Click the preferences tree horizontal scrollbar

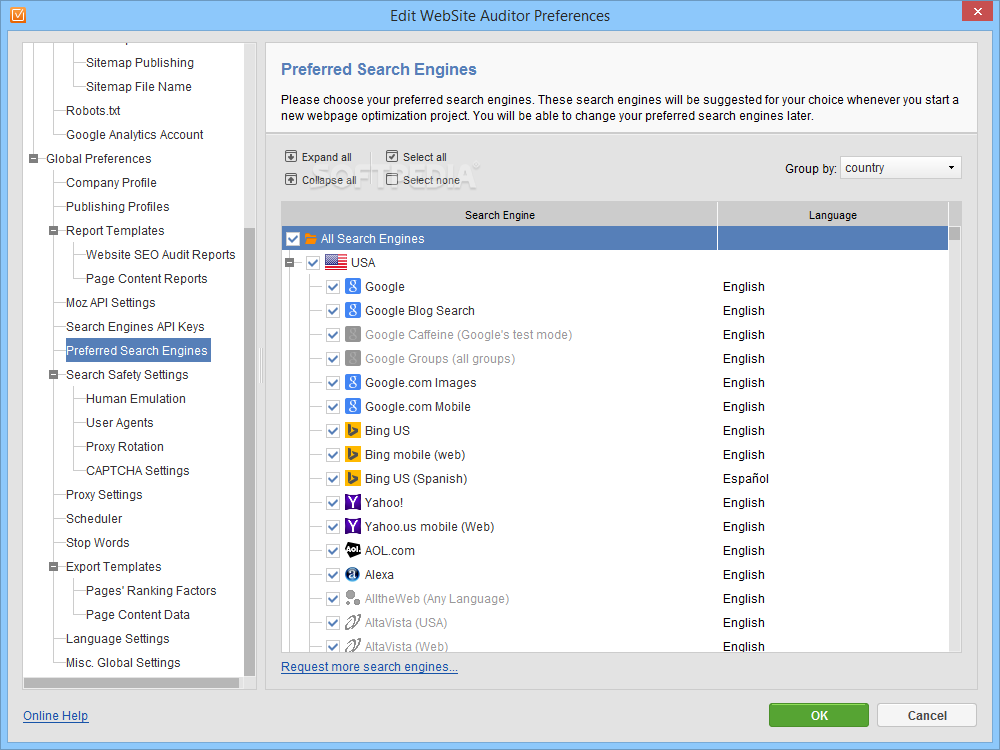point(131,682)
